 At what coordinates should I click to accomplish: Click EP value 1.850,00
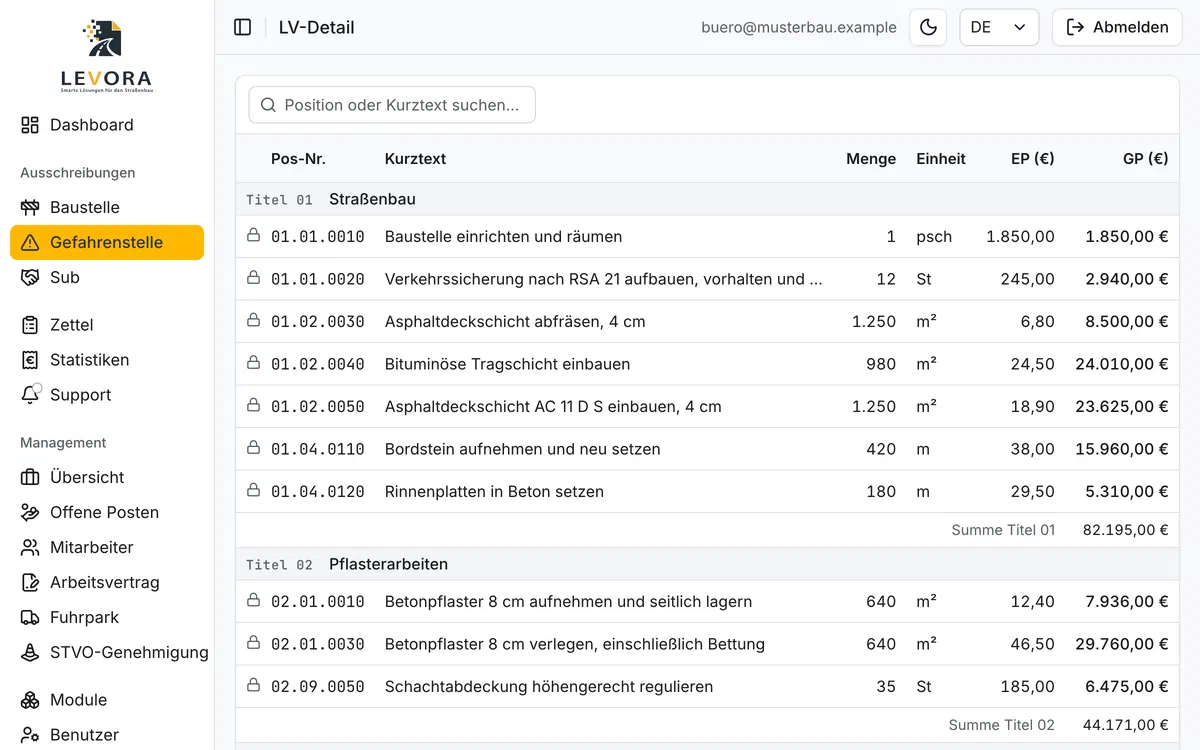(1020, 237)
